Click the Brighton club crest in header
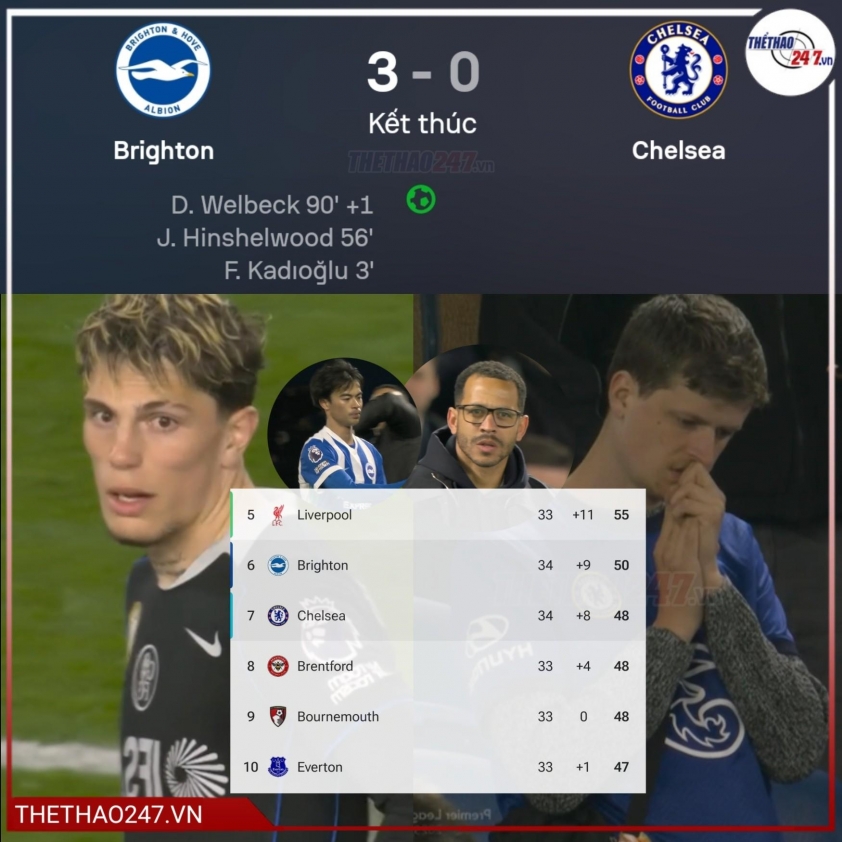 (x=163, y=70)
